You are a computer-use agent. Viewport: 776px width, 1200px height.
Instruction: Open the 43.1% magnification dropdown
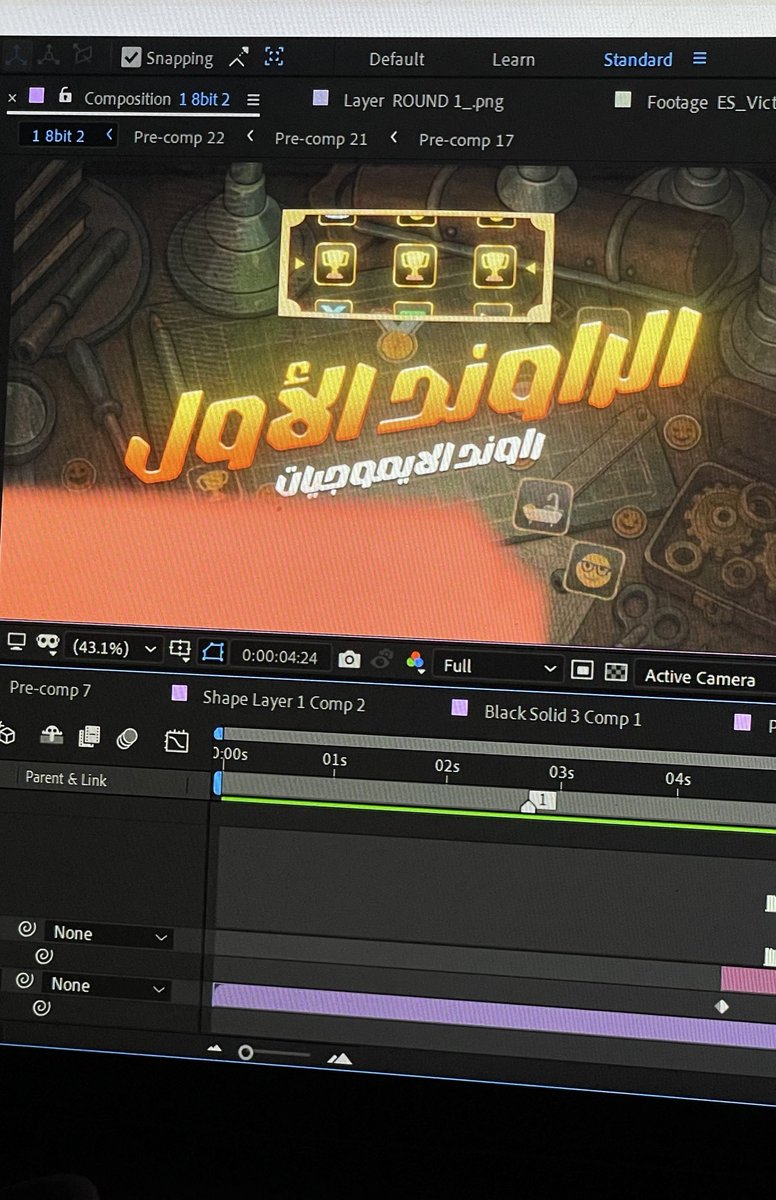tap(112, 648)
